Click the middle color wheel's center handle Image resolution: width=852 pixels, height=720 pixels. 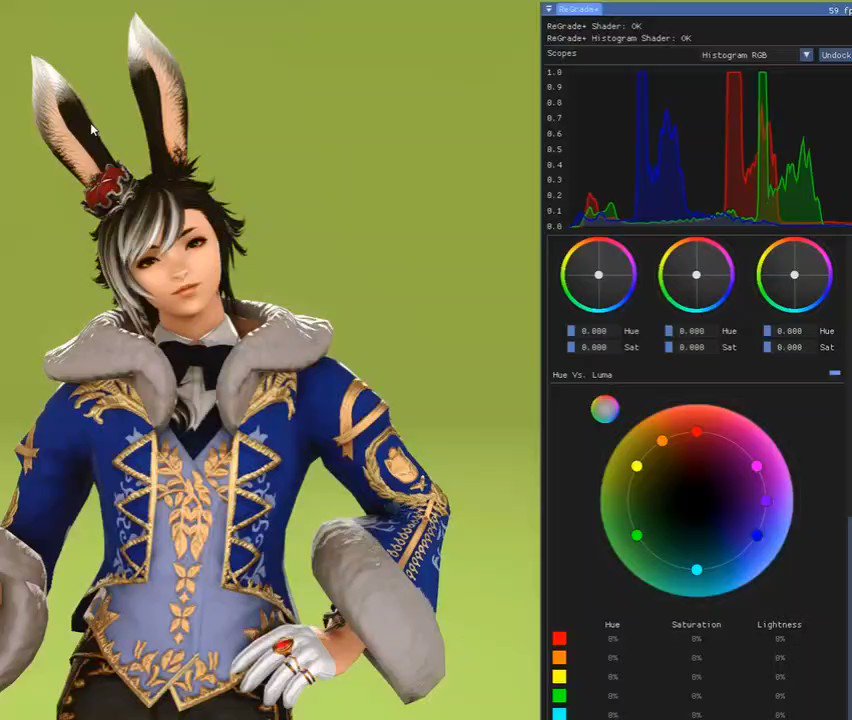point(696,275)
